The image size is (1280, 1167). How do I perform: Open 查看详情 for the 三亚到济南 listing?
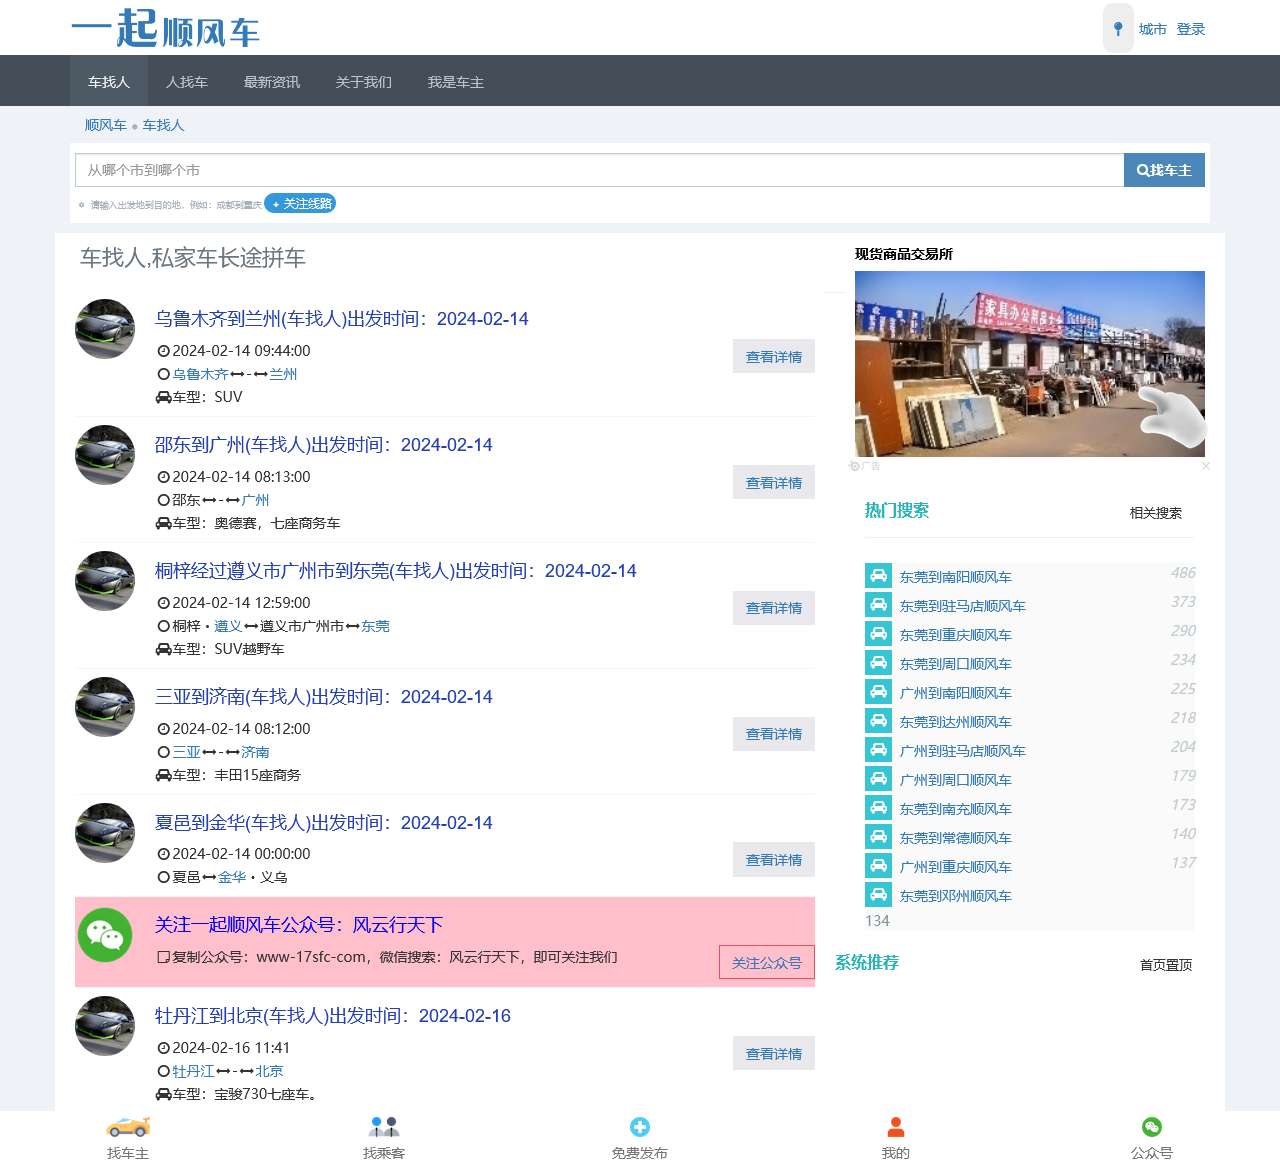[773, 734]
